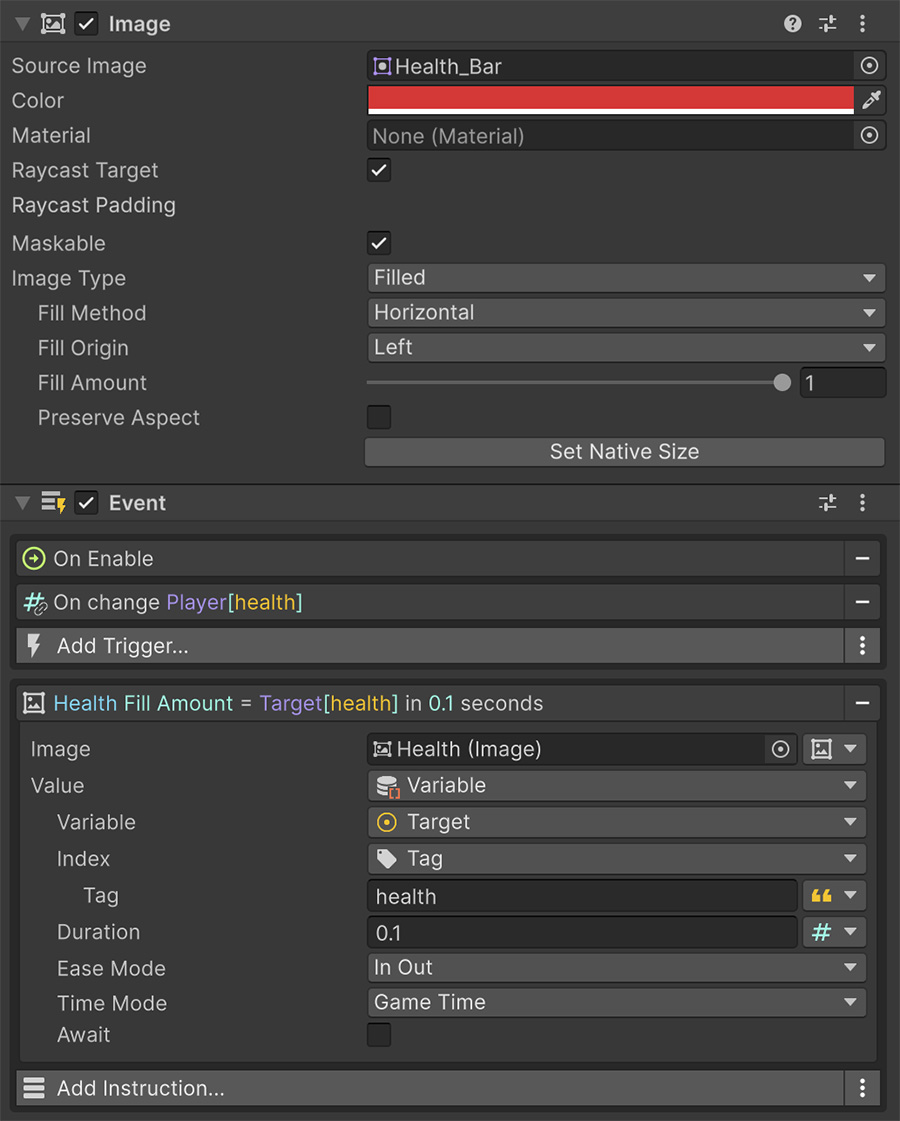Screen dimensions: 900x1121
Task: Open the Fill Origin dropdown
Action: (626, 347)
